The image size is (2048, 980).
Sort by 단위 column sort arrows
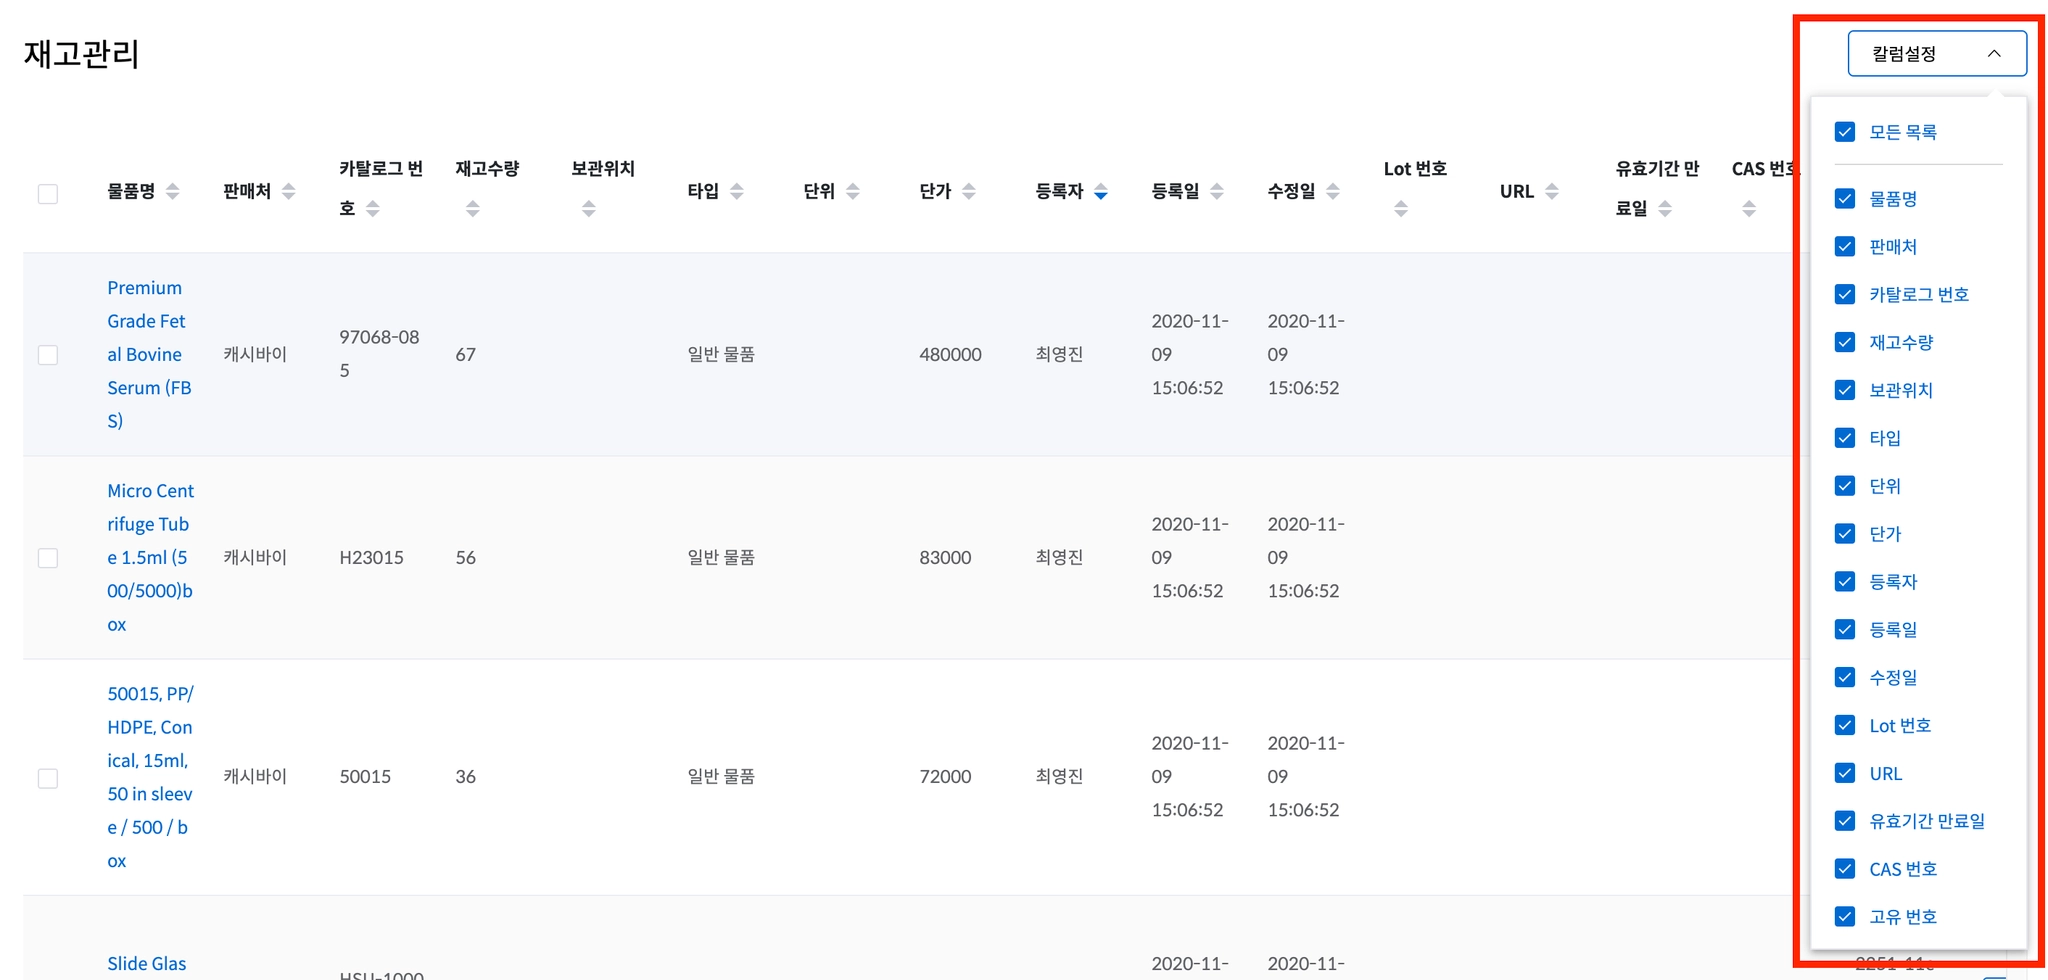click(x=852, y=191)
